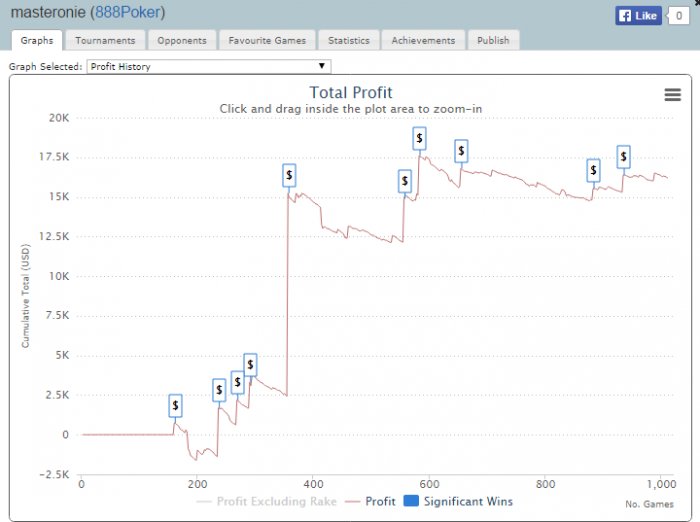Click the blue Significant Wins legend swatch

click(x=411, y=501)
